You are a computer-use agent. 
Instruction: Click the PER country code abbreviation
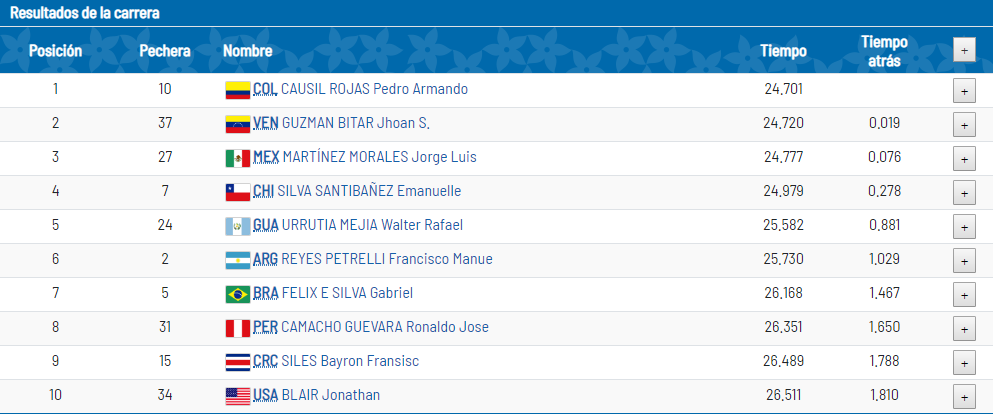265,328
